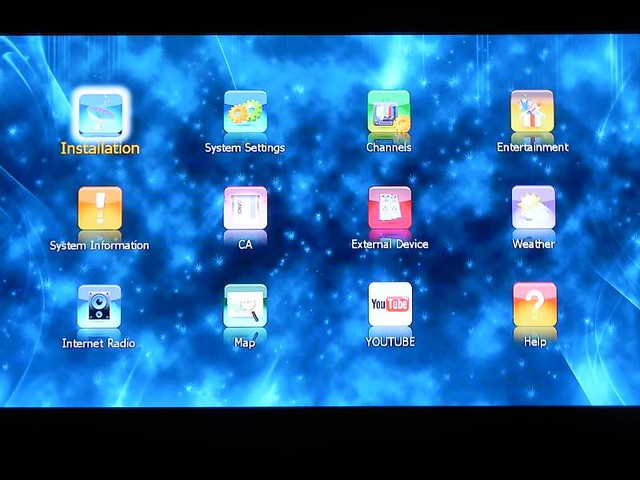Click the Help label text
The height and width of the screenshot is (480, 640).
pyautogui.click(x=535, y=342)
